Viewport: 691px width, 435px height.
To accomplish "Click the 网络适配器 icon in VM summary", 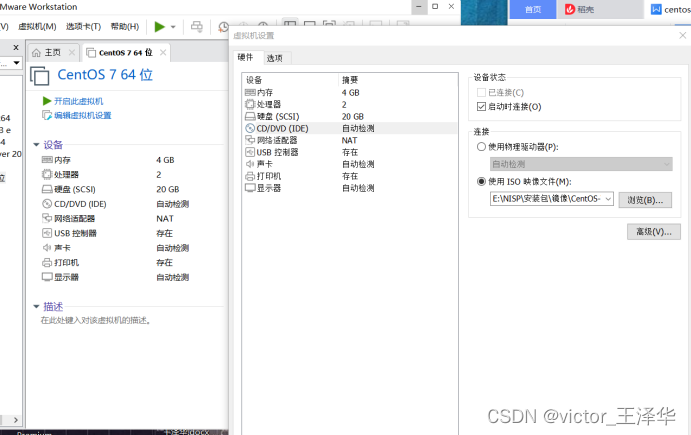I will [x=47, y=218].
